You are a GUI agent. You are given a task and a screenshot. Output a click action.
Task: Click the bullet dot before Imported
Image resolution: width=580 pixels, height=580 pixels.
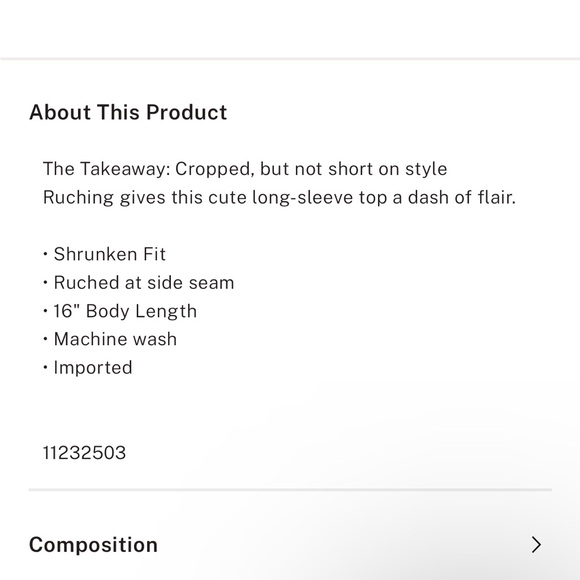pyautogui.click(x=45, y=368)
